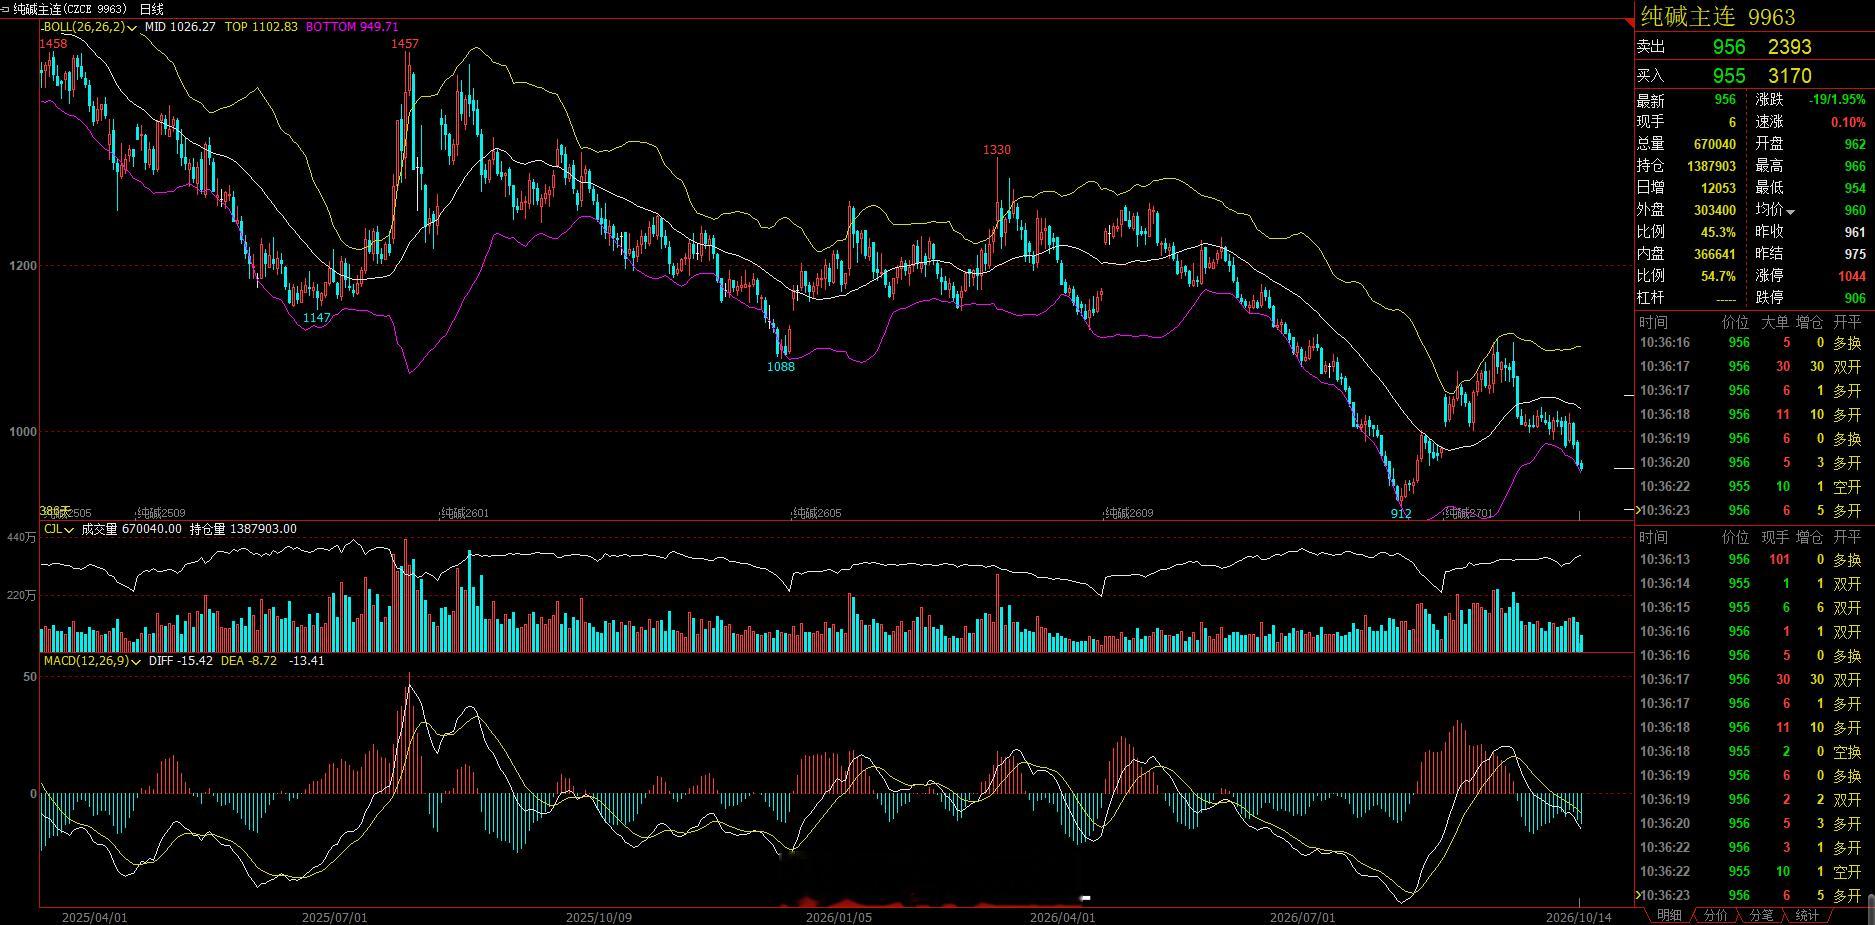
Task: Click the small icon before 纯碱主连(CZCE 9963) title
Action: tap(6, 9)
